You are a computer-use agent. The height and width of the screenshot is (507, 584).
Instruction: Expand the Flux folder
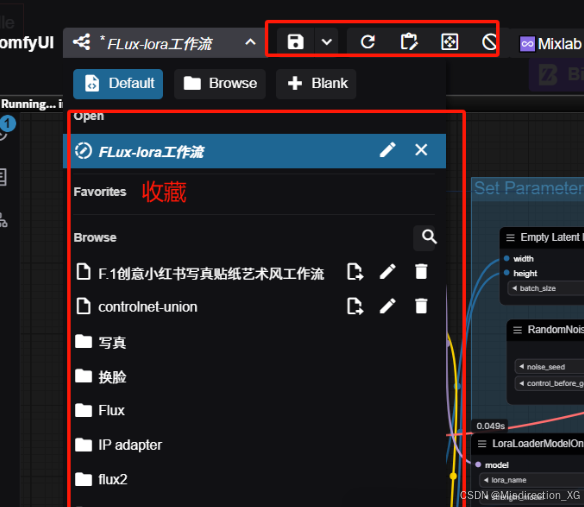click(99, 411)
